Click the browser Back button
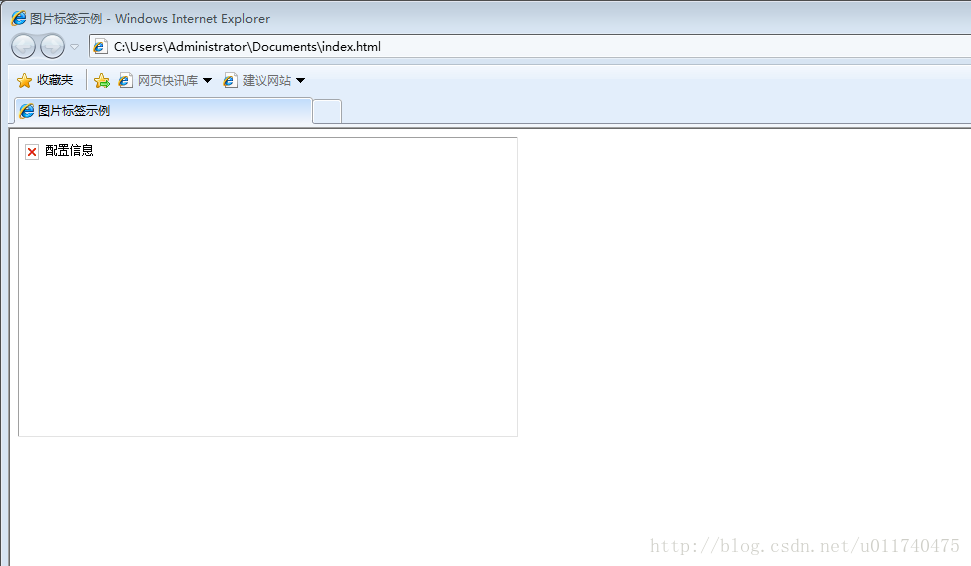The width and height of the screenshot is (971, 566). click(24, 46)
